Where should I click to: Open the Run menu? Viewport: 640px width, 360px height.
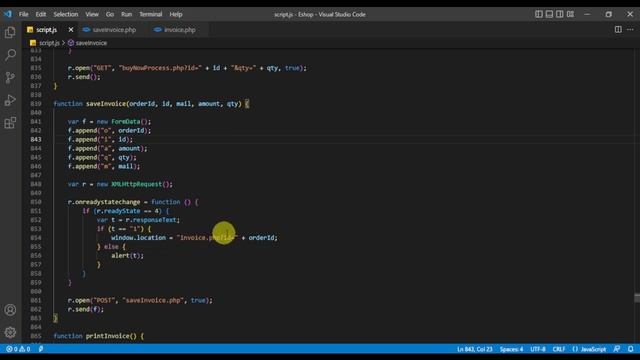pos(127,14)
